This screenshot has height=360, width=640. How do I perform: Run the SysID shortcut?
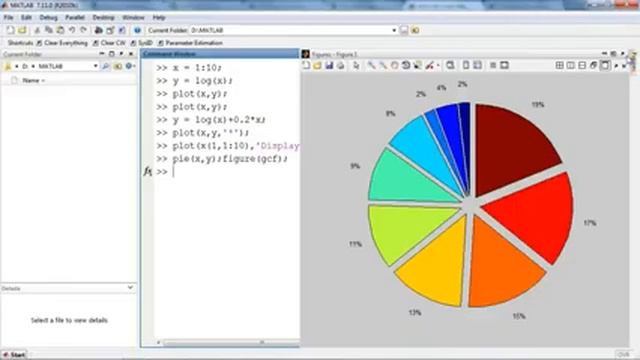pyautogui.click(x=142, y=43)
